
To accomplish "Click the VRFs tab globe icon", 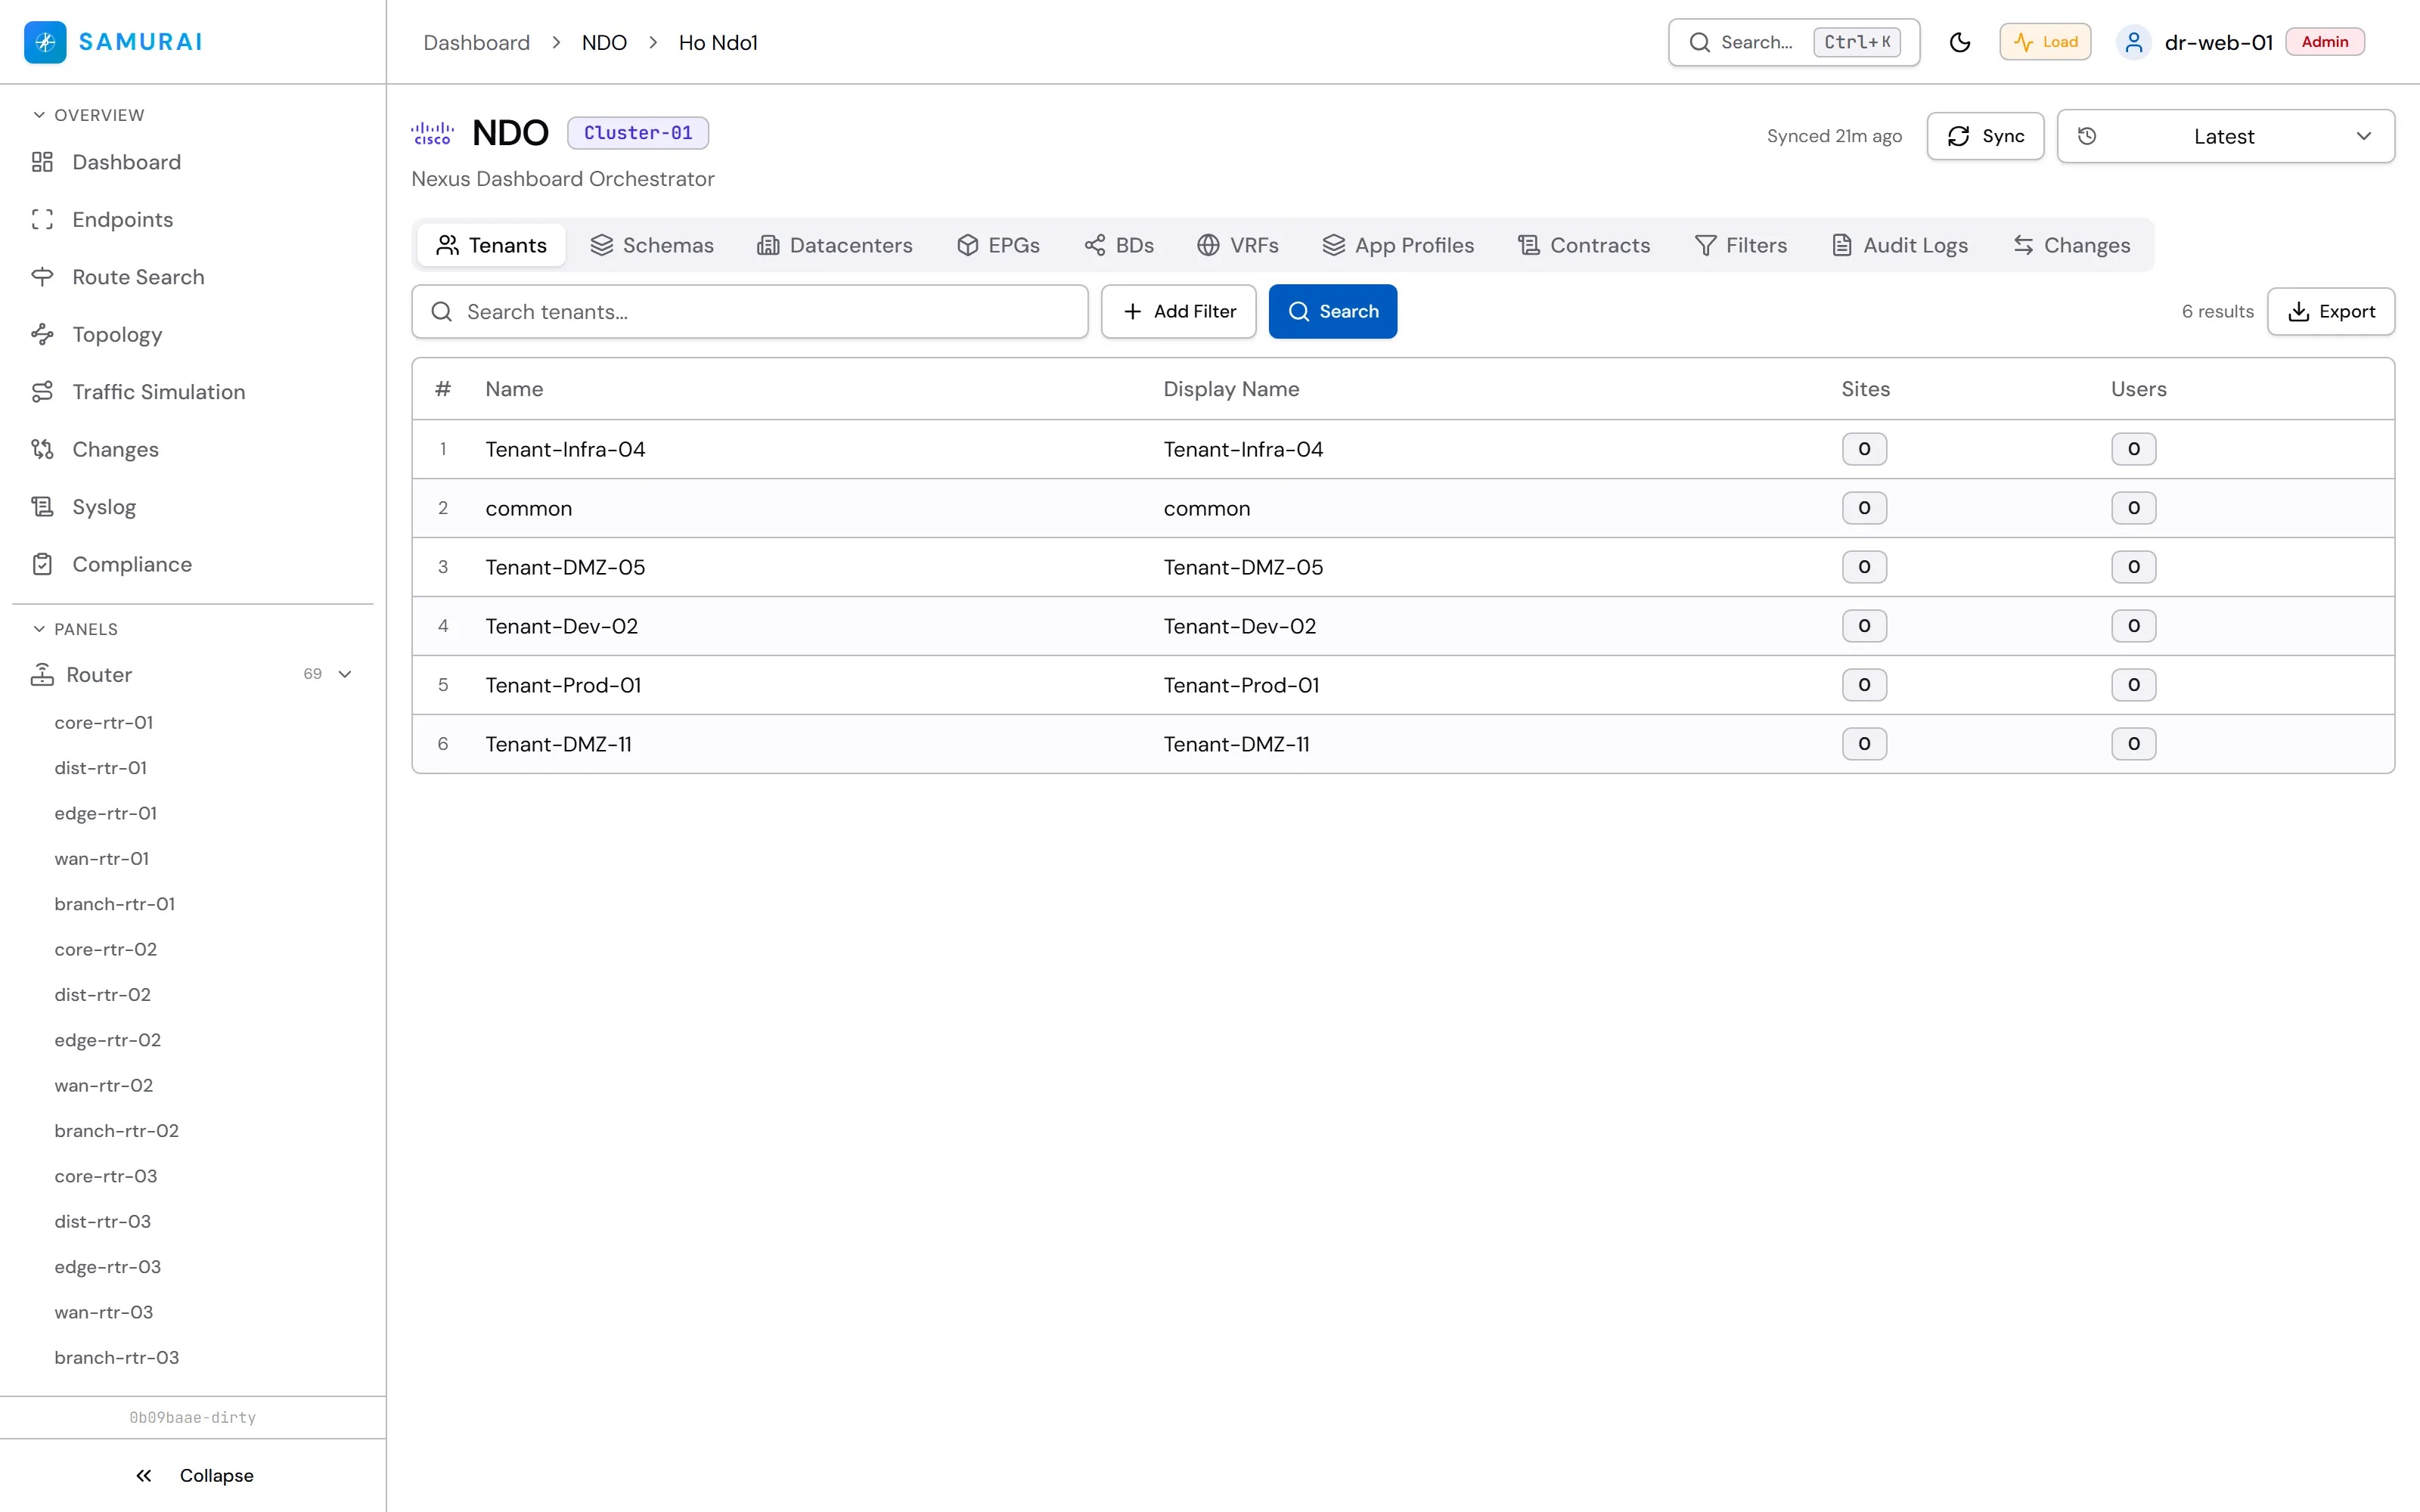I will (x=1208, y=245).
